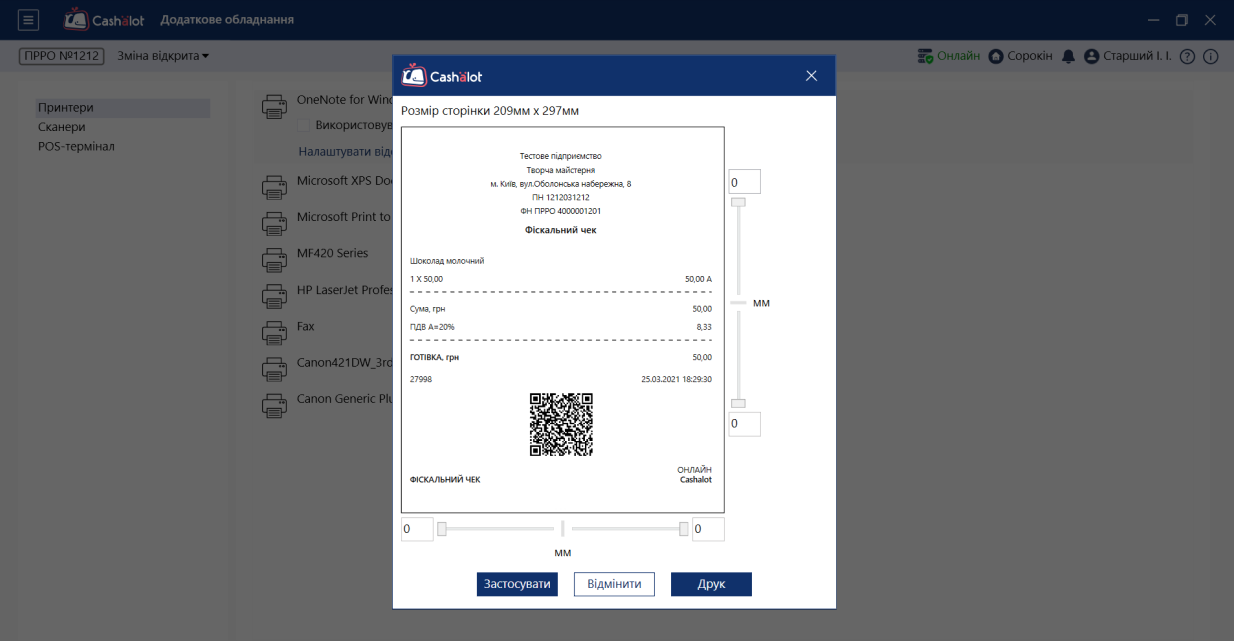This screenshot has width=1234, height=641.
Task: Focus the right margin input field
Action: pyautogui.click(x=708, y=529)
